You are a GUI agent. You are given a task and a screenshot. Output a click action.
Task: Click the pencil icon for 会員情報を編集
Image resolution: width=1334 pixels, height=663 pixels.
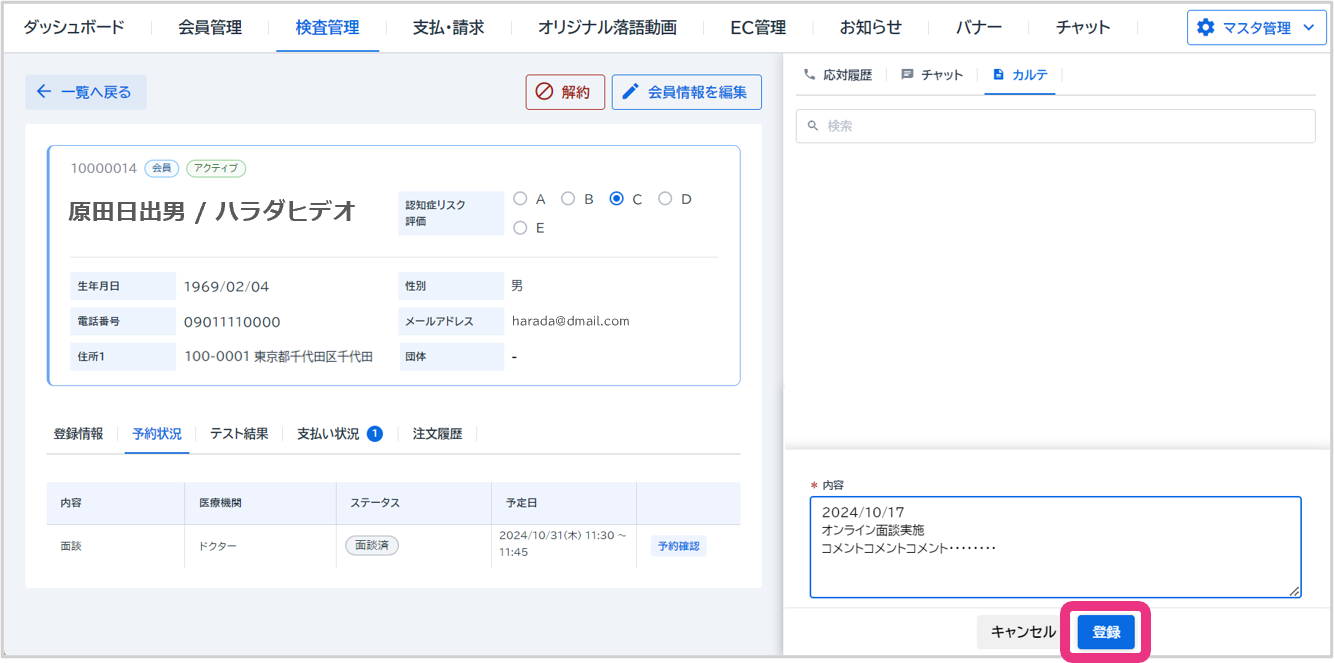[630, 92]
